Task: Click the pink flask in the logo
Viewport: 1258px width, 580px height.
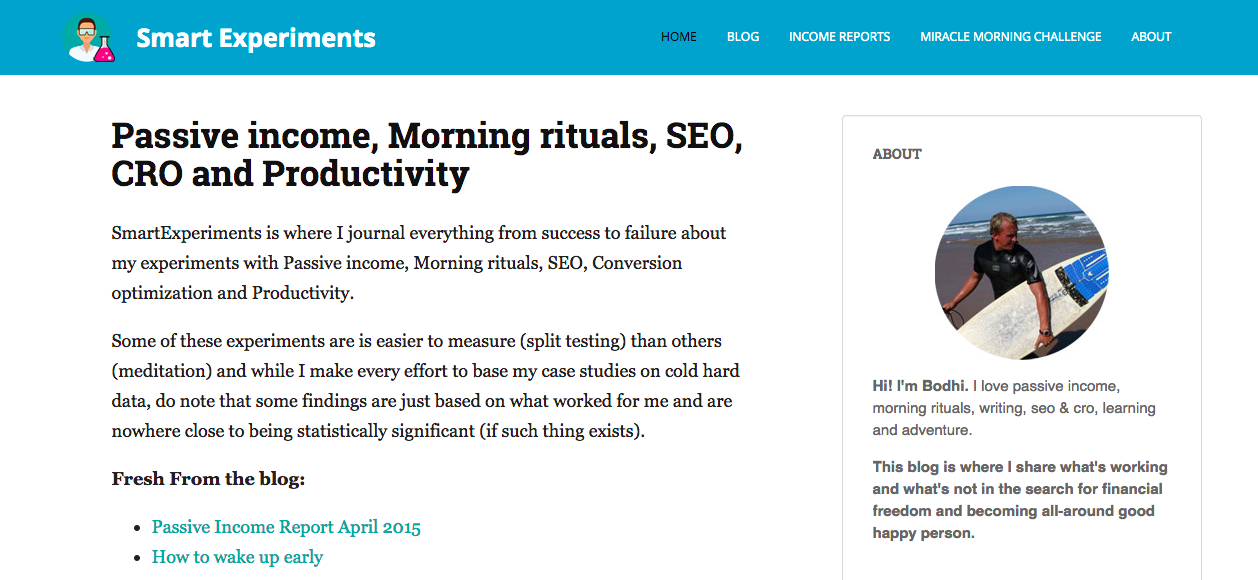Action: pos(104,50)
